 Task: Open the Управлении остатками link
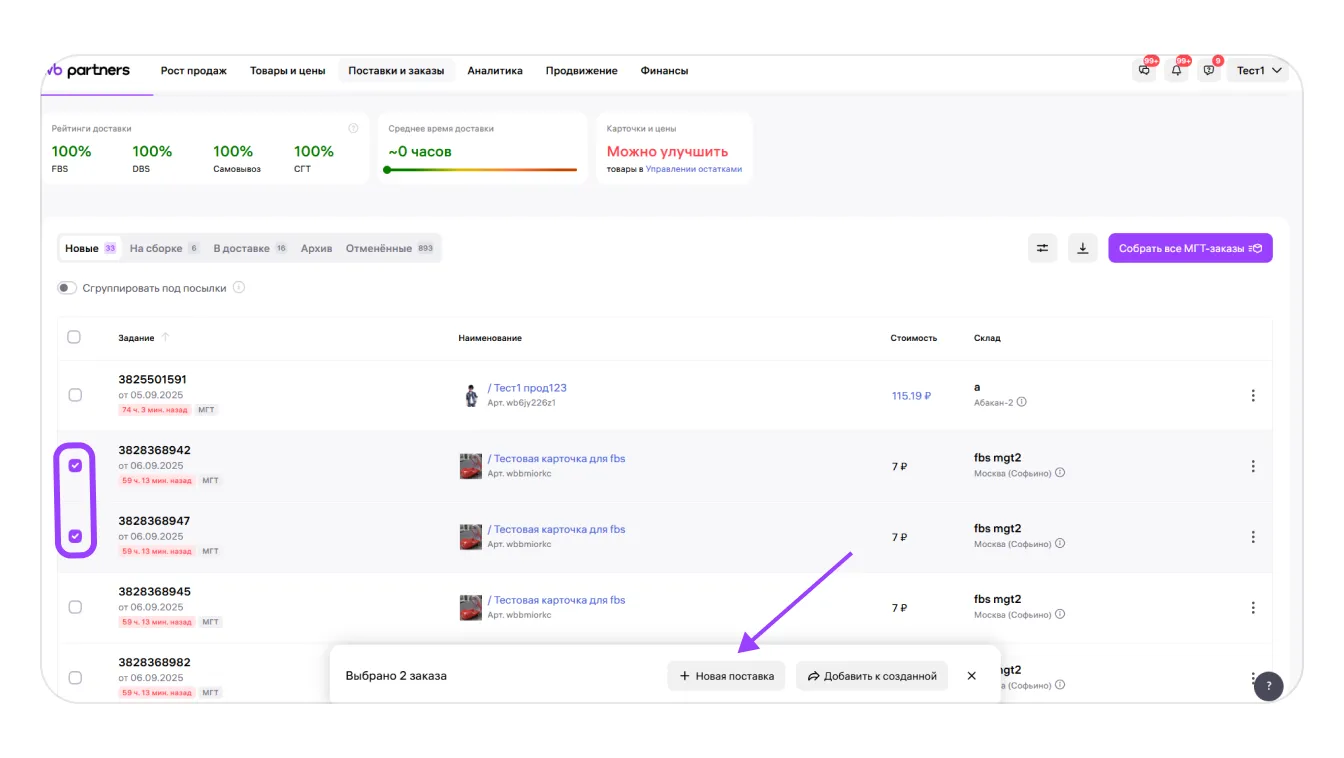pos(694,169)
